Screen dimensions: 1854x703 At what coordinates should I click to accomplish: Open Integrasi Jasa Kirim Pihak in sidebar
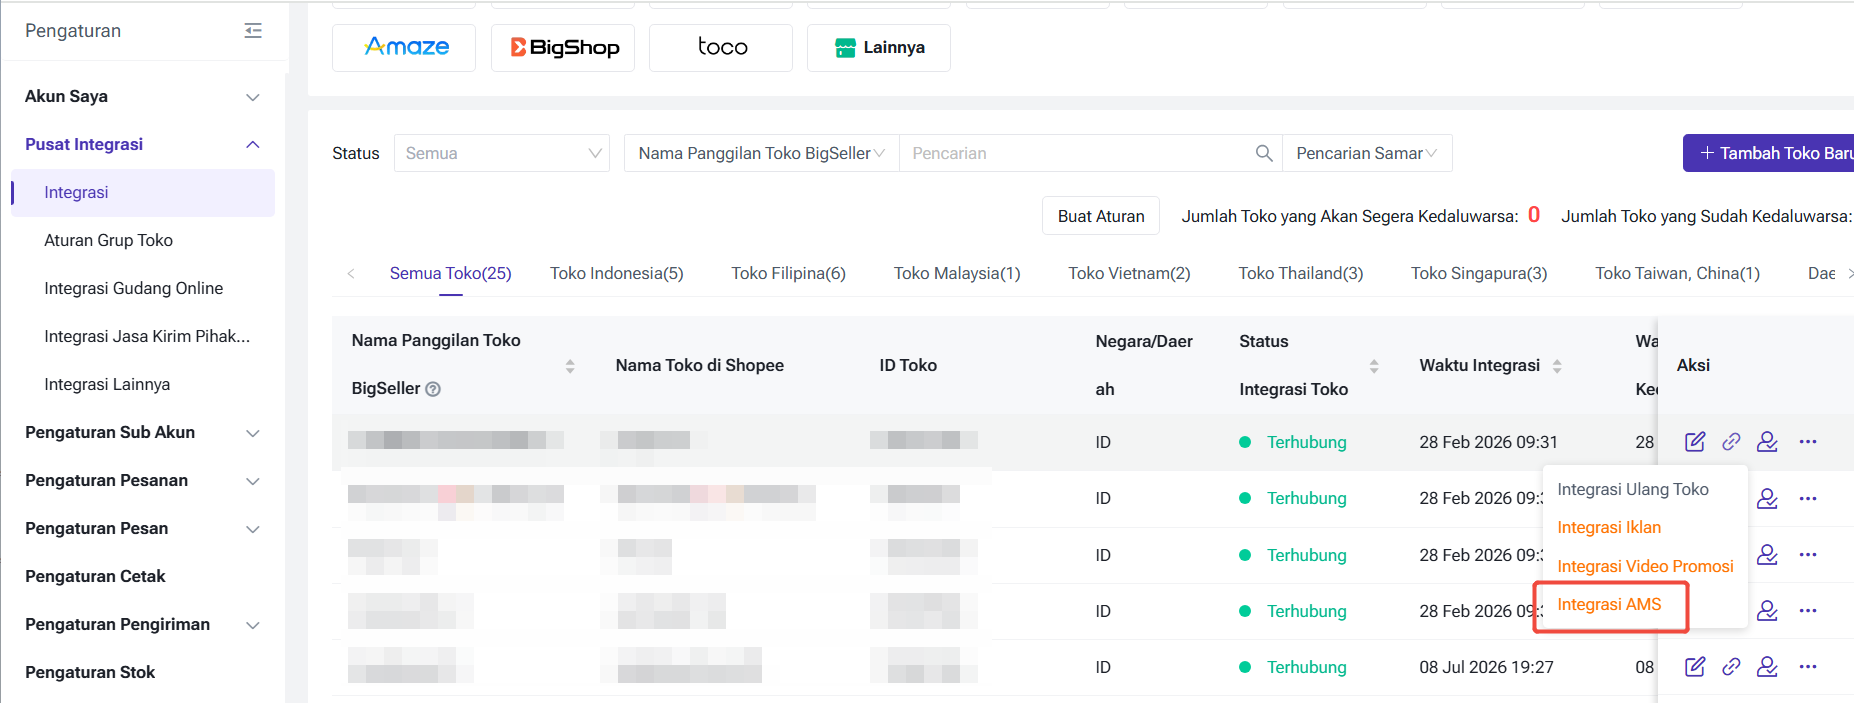[147, 336]
